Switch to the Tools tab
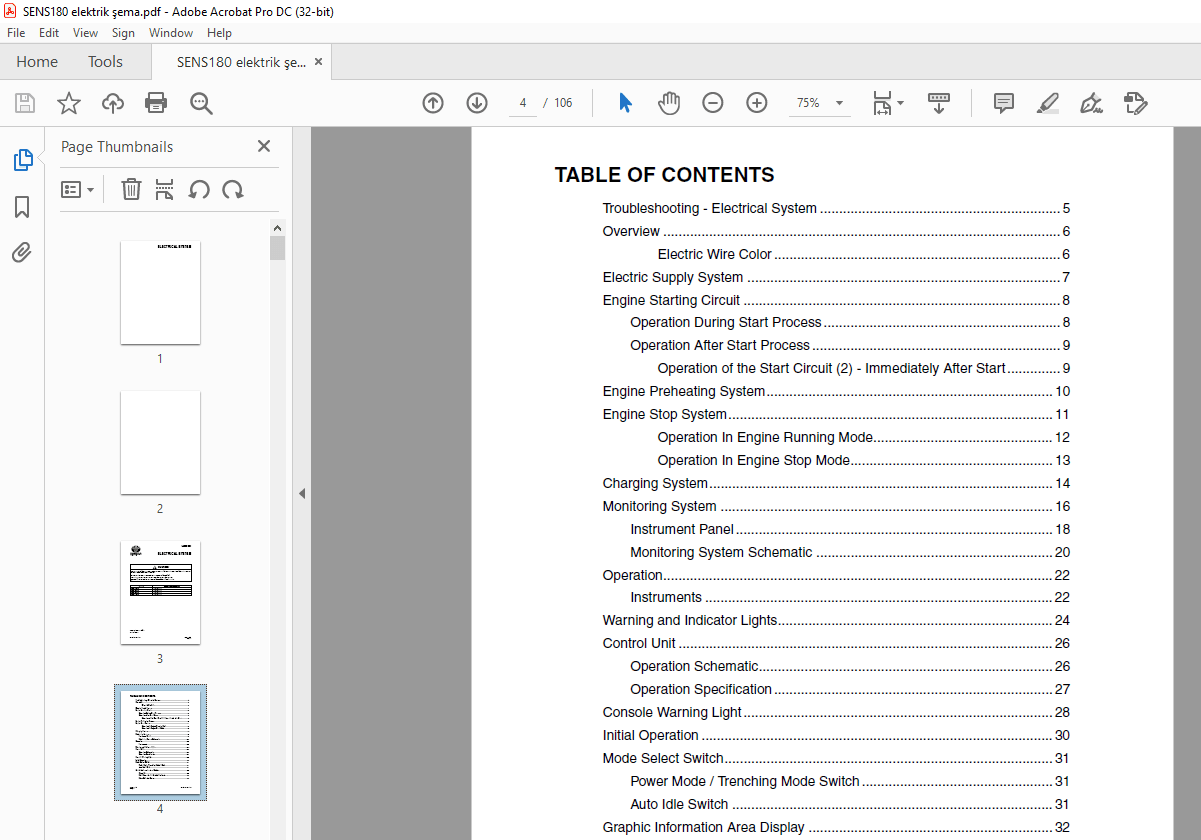Image resolution: width=1201 pixels, height=840 pixels. 105,62
